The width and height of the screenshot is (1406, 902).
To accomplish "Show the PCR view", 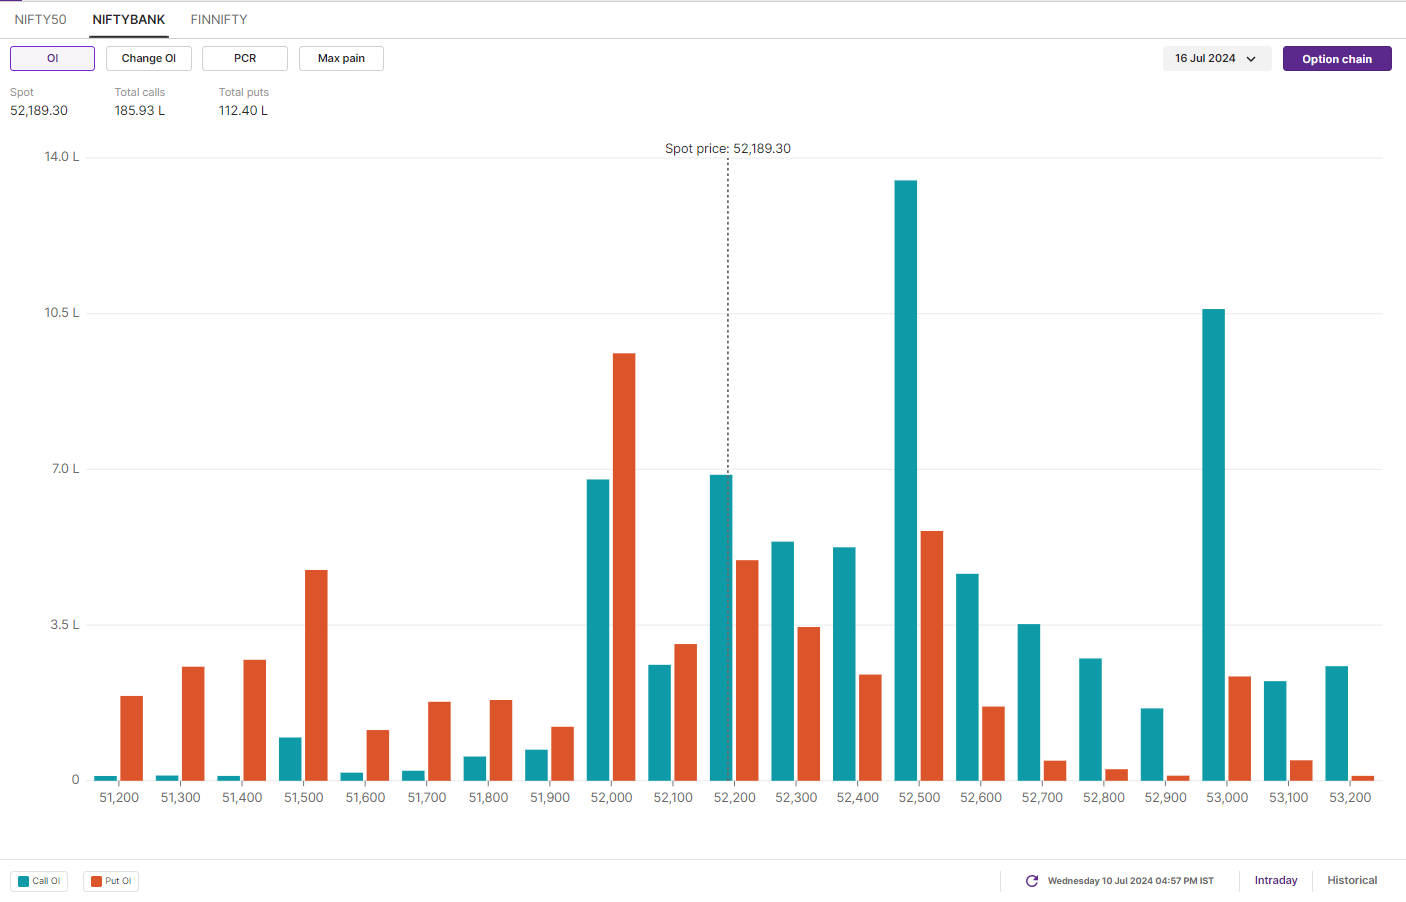I will click(x=245, y=58).
